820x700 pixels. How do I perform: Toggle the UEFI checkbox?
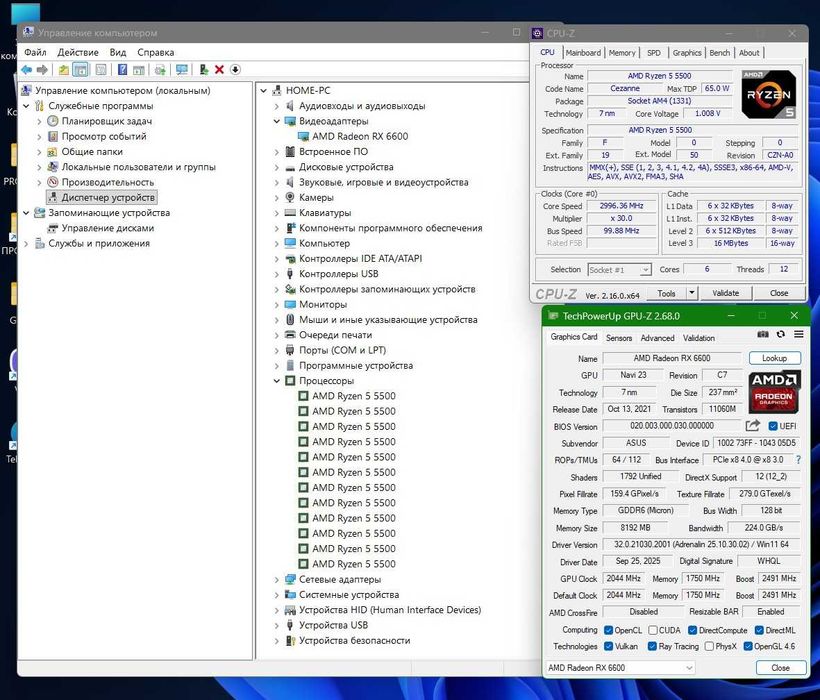pos(773,426)
